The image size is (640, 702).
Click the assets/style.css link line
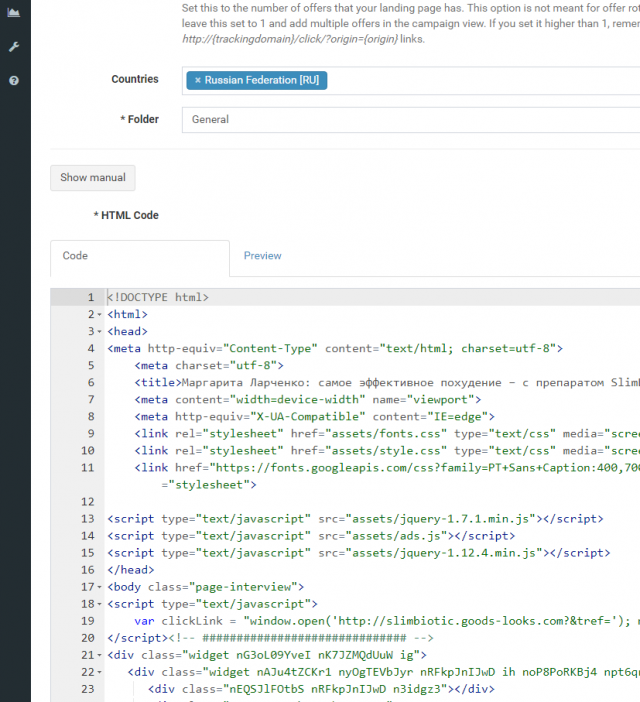[387, 450]
